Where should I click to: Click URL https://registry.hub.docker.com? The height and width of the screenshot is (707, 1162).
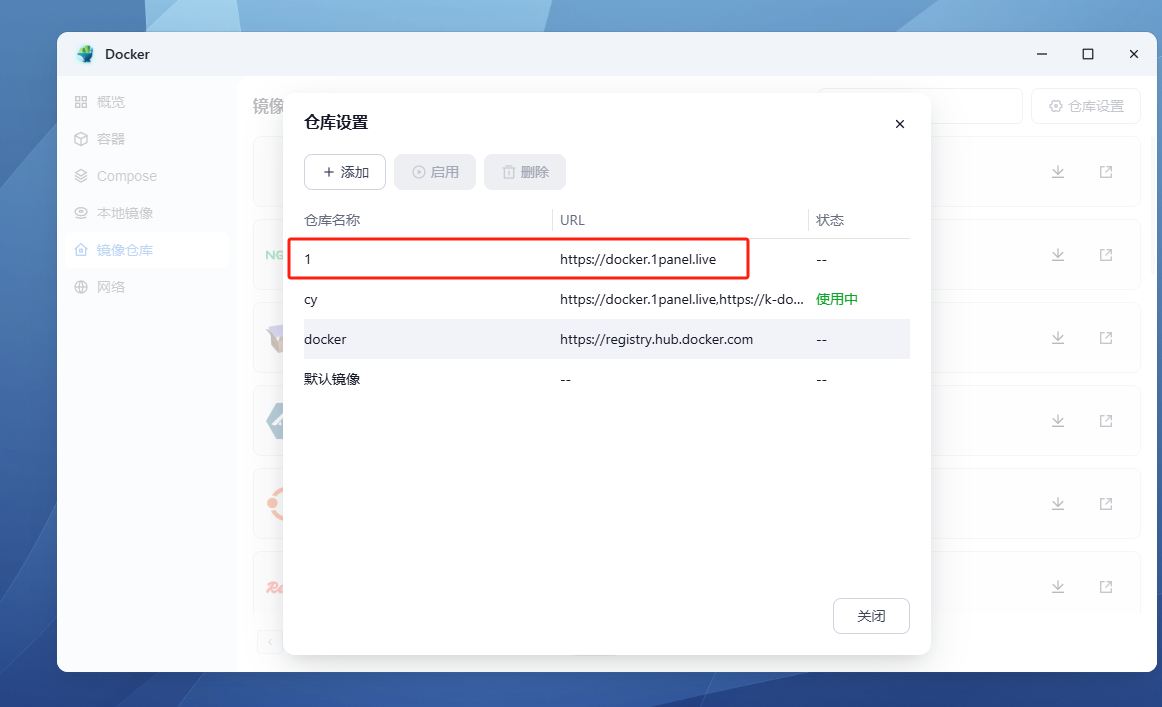[x=657, y=339]
